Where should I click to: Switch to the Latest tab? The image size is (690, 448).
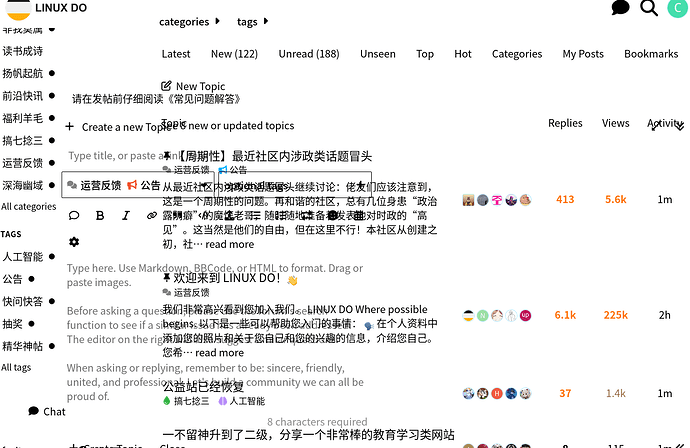(176, 54)
